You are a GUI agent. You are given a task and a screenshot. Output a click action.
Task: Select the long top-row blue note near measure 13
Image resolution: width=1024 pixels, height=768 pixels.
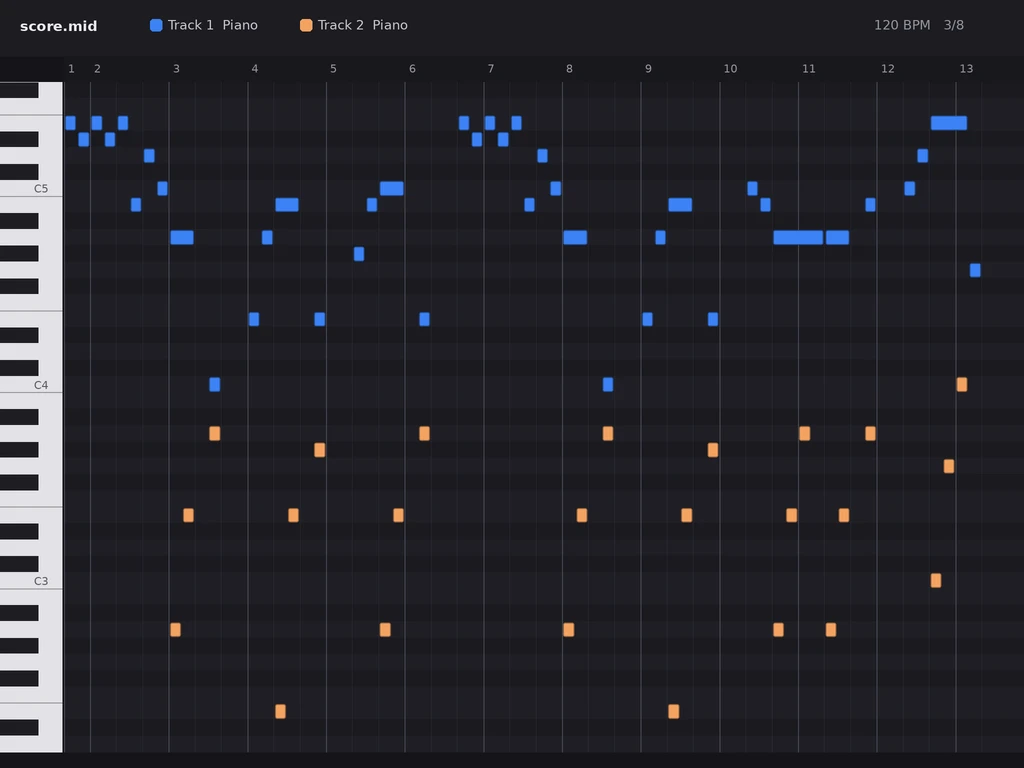point(949,123)
